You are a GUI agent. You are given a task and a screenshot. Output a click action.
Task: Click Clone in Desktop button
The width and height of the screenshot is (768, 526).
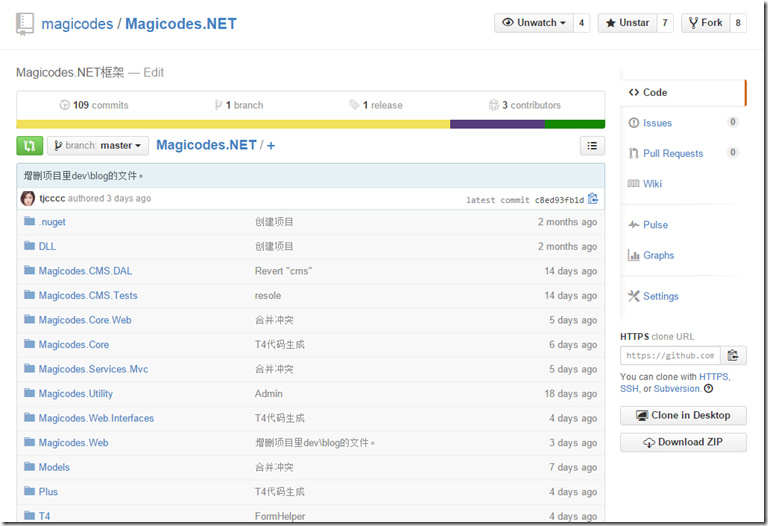point(683,415)
